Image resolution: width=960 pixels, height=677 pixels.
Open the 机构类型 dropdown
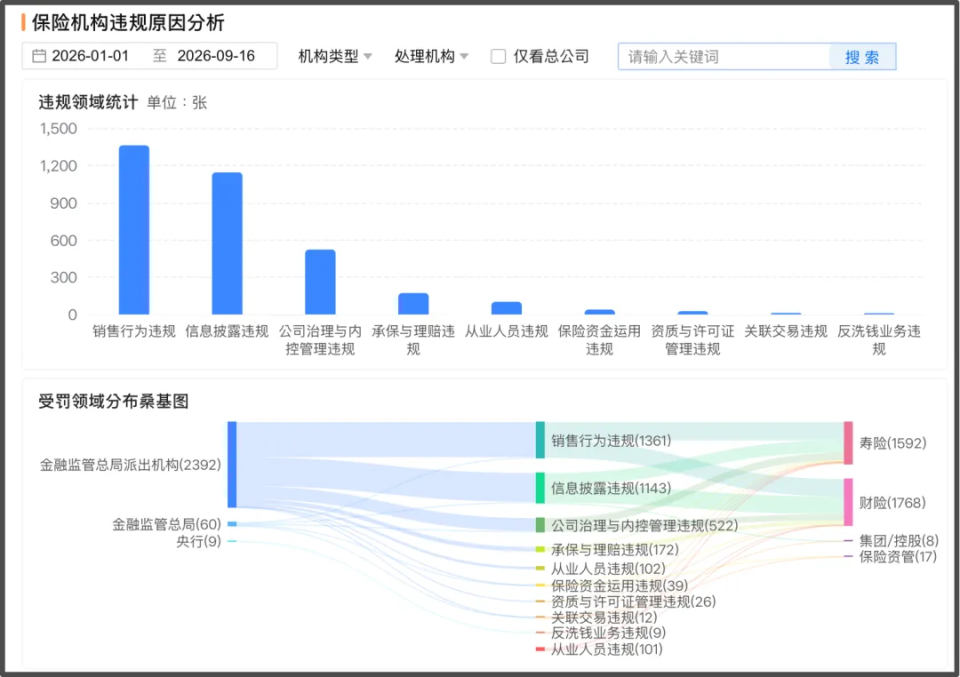[x=335, y=56]
